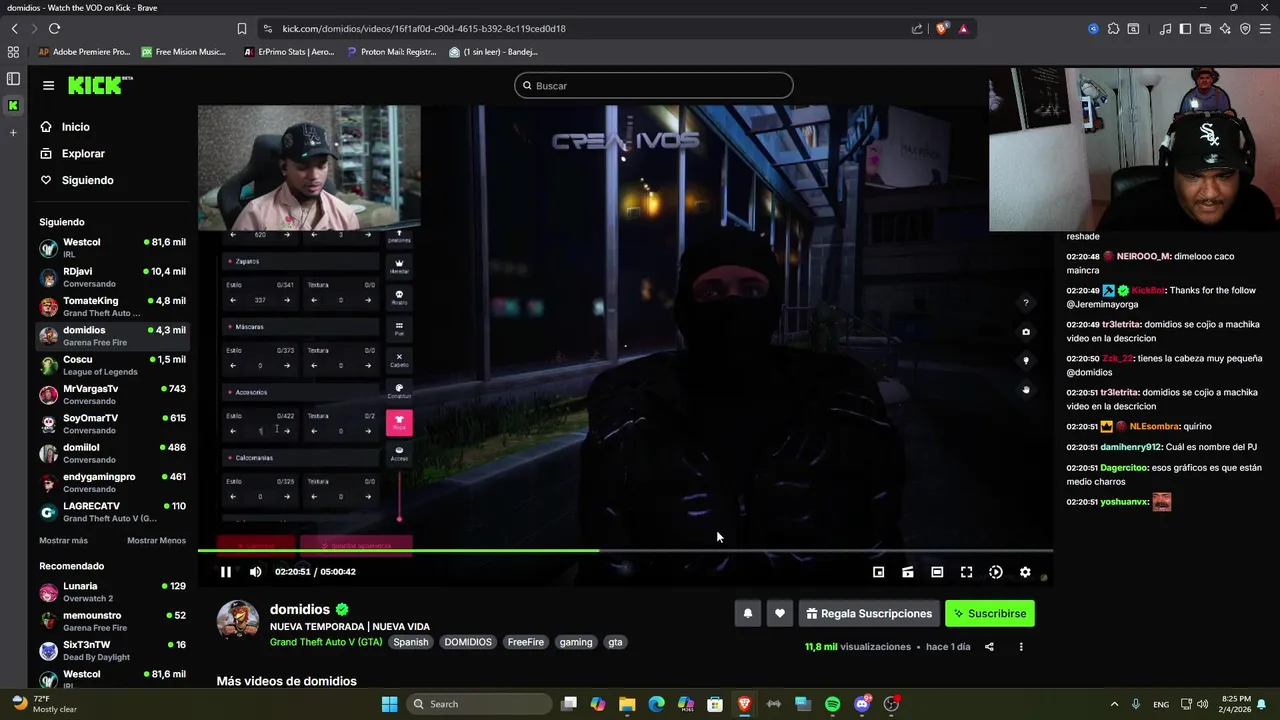The image size is (1280, 720).
Task: Open the Brave Wallet icon
Action: pyautogui.click(x=1206, y=29)
